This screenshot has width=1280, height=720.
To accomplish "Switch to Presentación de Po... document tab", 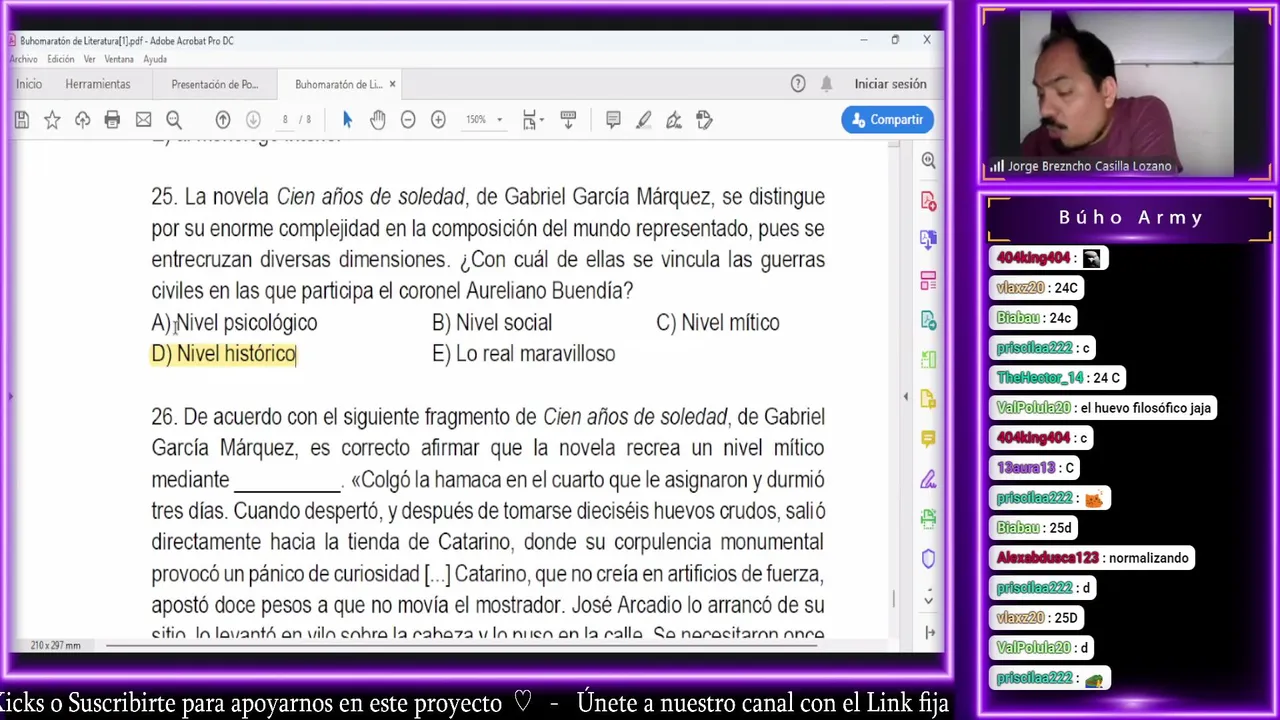I will click(214, 84).
